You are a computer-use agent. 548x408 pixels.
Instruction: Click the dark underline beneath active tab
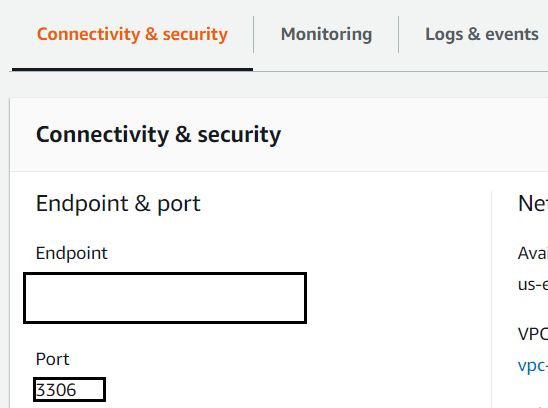coord(132,70)
